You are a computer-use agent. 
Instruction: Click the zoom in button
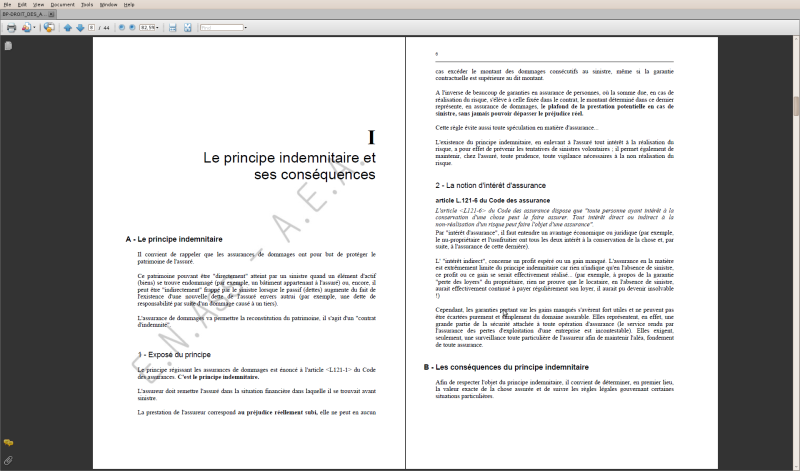pyautogui.click(x=132, y=28)
